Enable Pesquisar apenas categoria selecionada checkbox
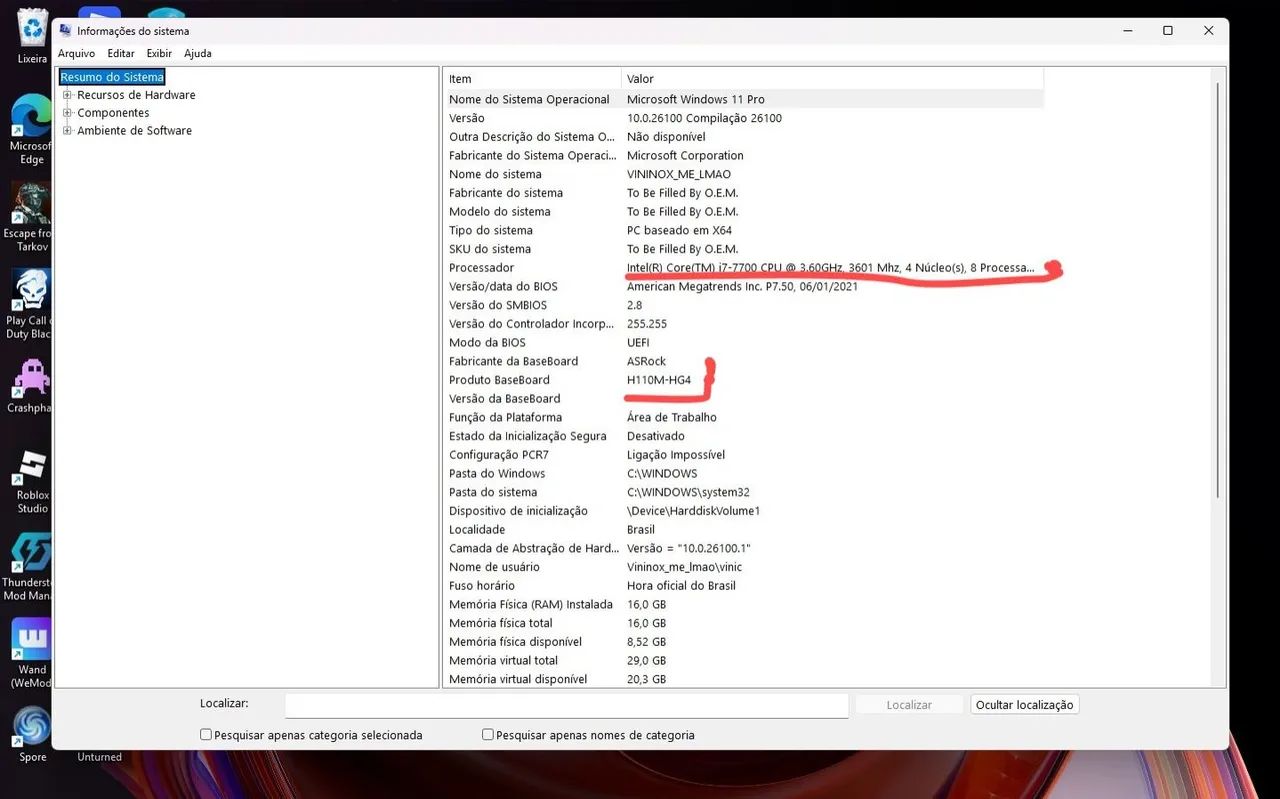This screenshot has height=799, width=1280. coord(206,735)
